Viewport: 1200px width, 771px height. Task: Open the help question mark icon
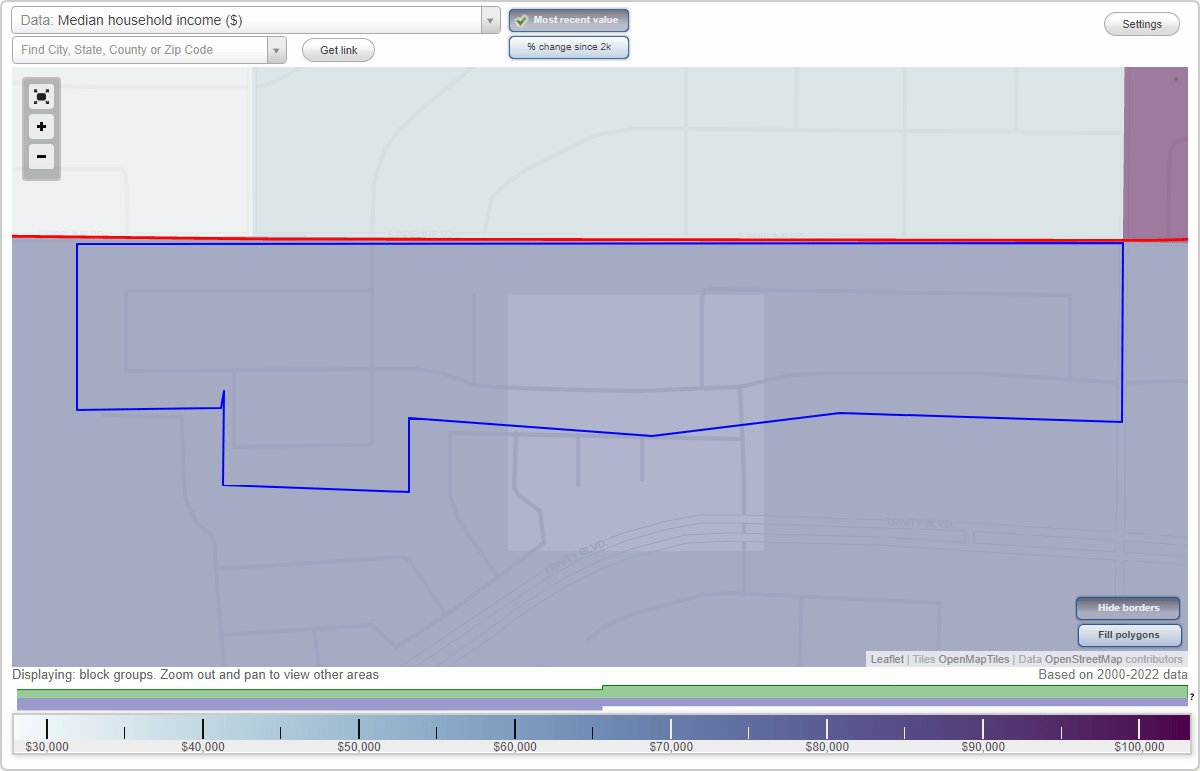(1192, 694)
